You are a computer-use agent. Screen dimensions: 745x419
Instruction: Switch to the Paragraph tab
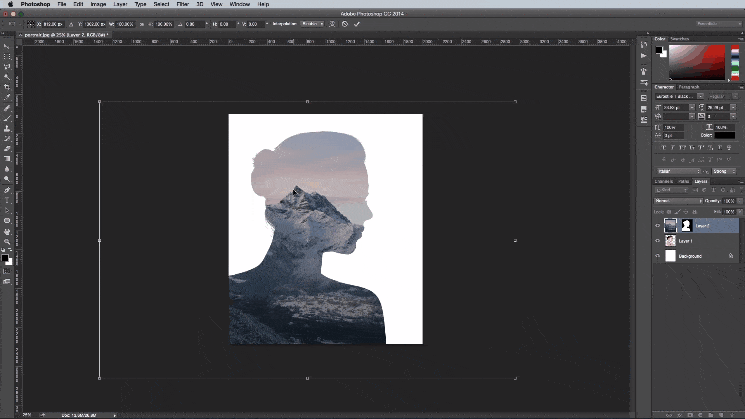[x=689, y=87]
